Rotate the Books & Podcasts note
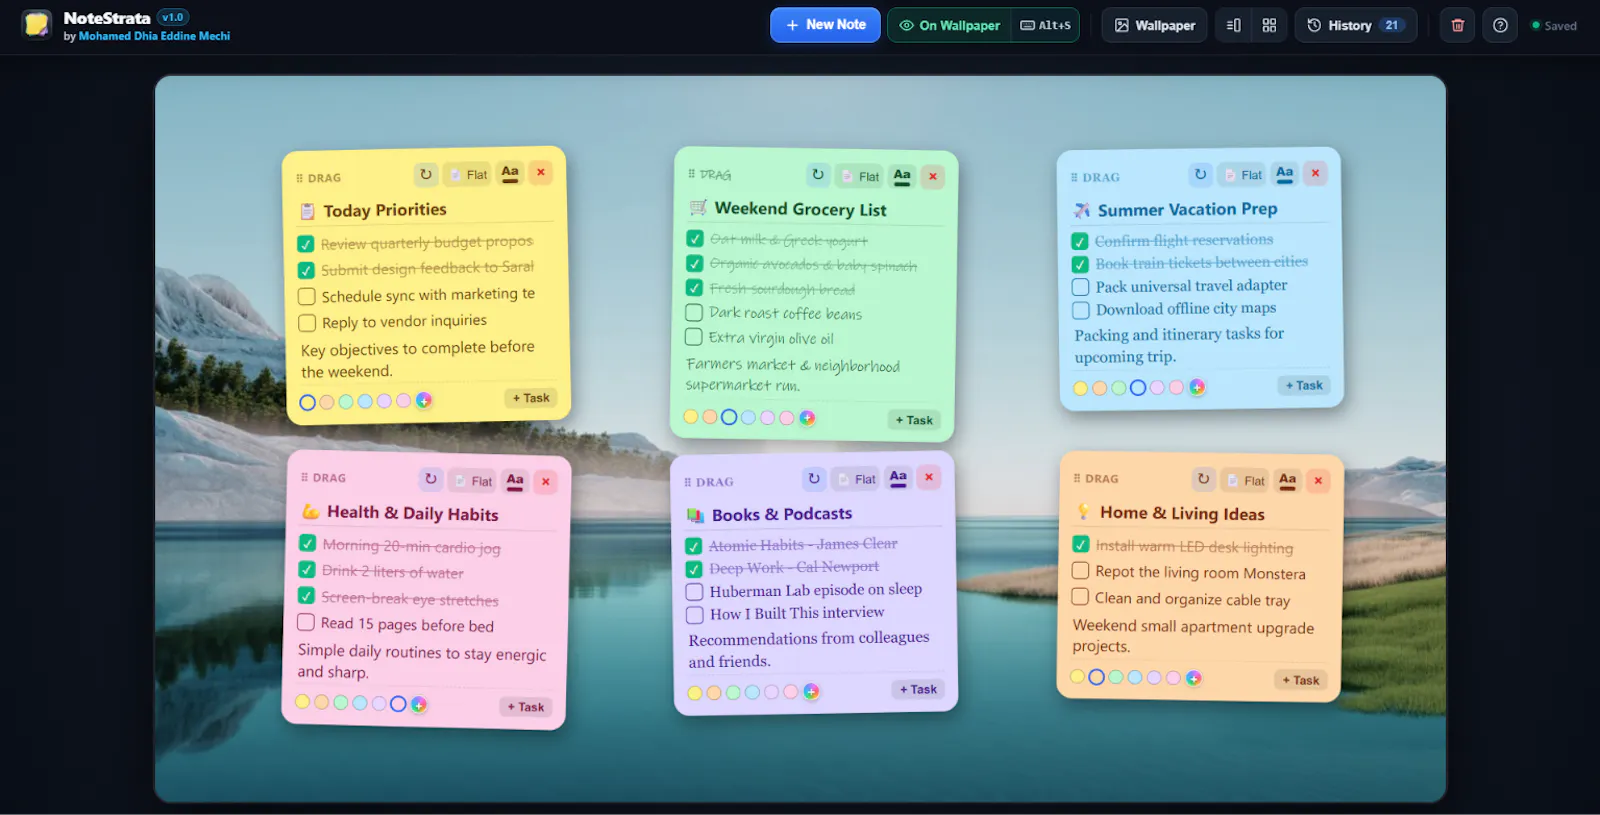This screenshot has height=815, width=1600. pos(814,479)
